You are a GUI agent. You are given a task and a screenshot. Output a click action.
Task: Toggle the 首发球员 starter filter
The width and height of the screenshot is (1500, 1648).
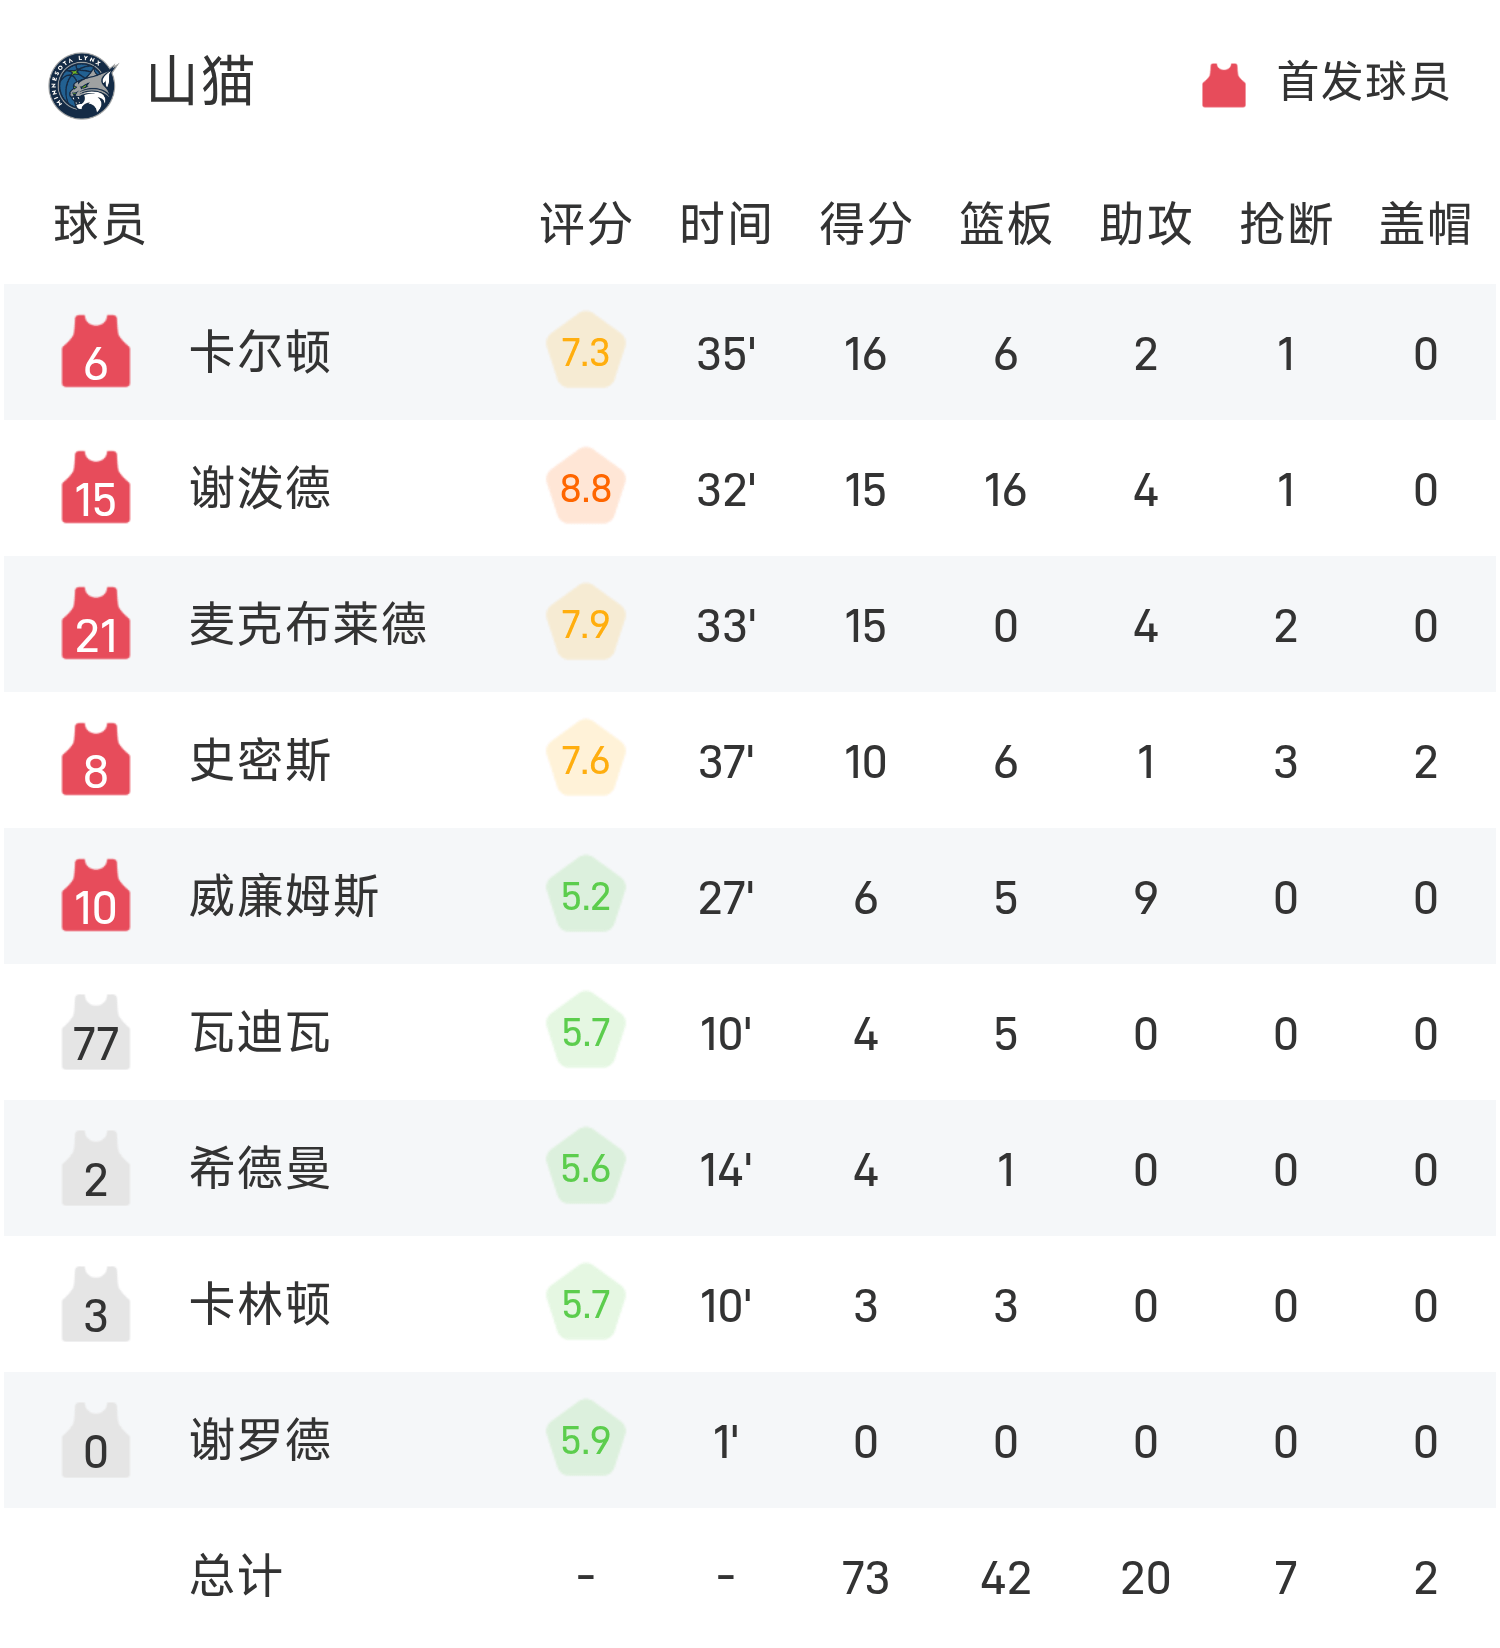pos(1360,86)
